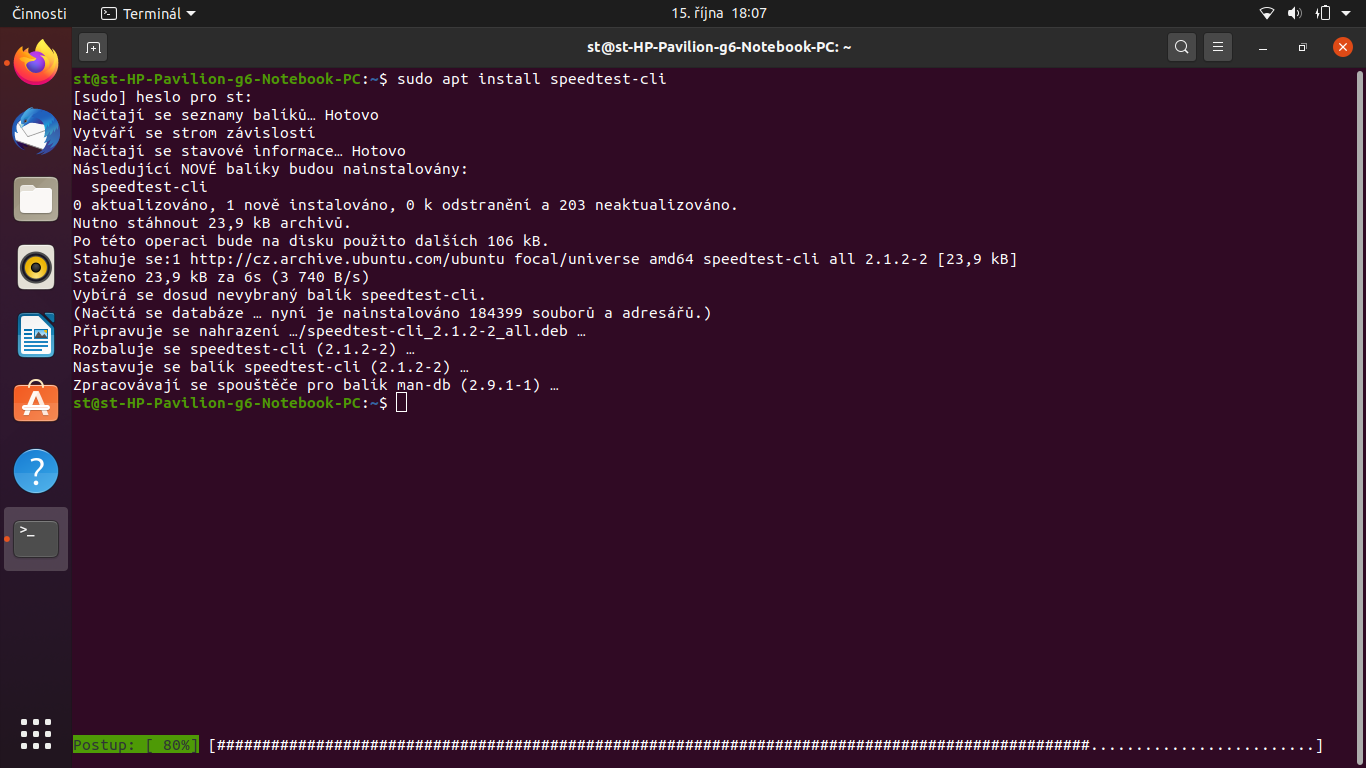The image size is (1366, 768).
Task: Launch Thunderbird mail from the dock
Action: tap(36, 131)
